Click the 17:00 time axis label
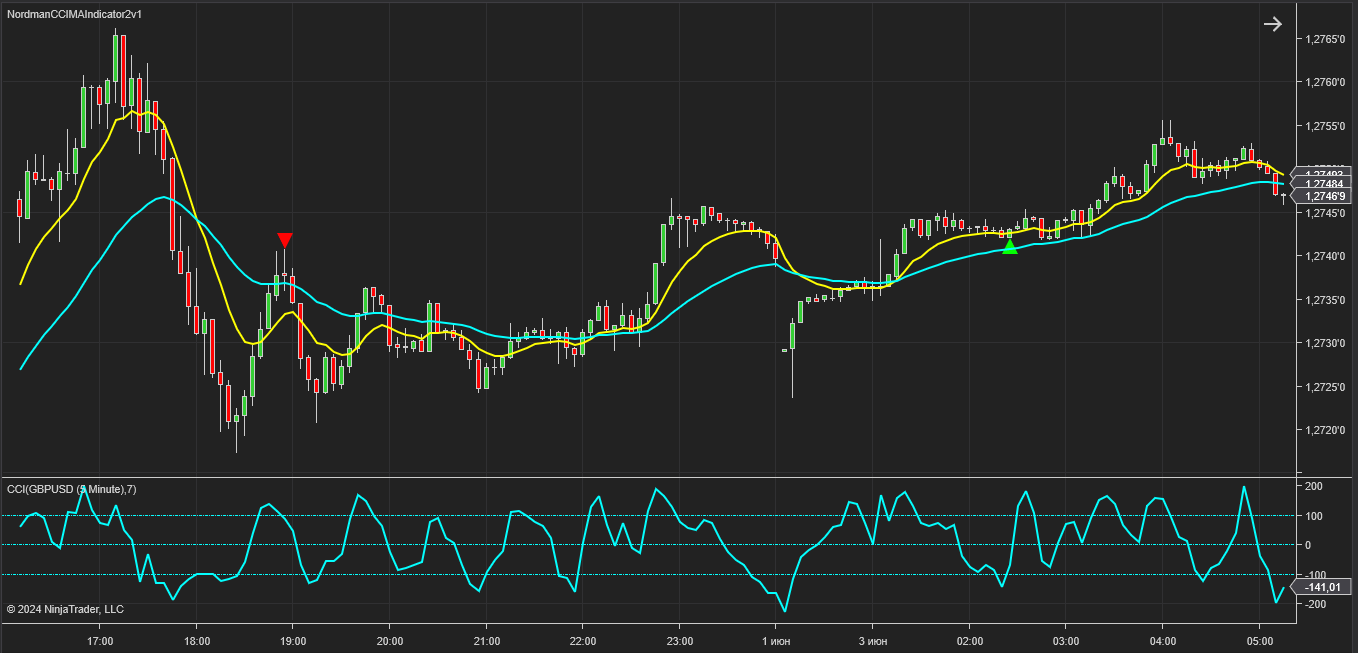 click(x=100, y=641)
